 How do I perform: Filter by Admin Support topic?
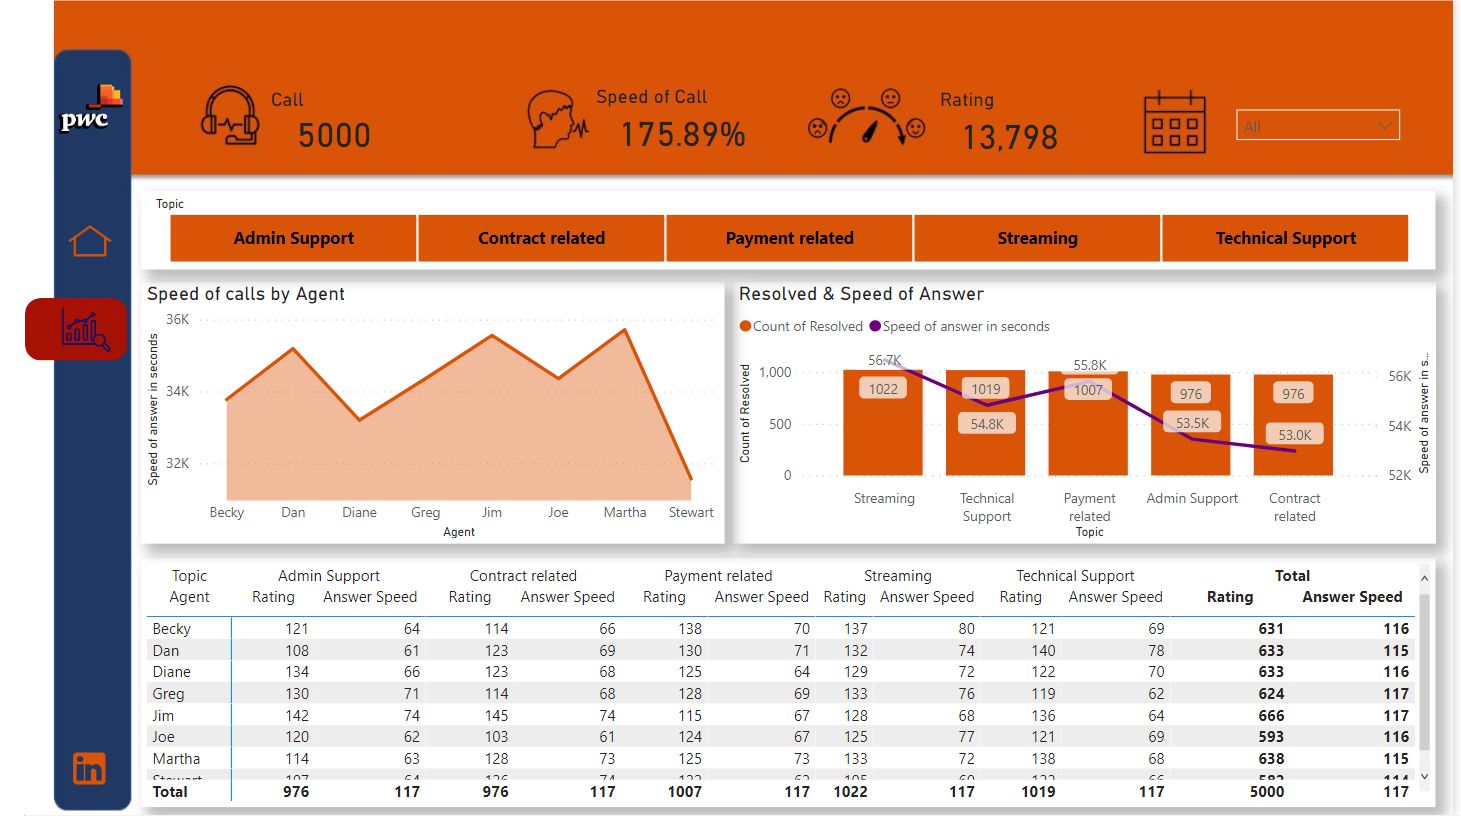pos(294,238)
